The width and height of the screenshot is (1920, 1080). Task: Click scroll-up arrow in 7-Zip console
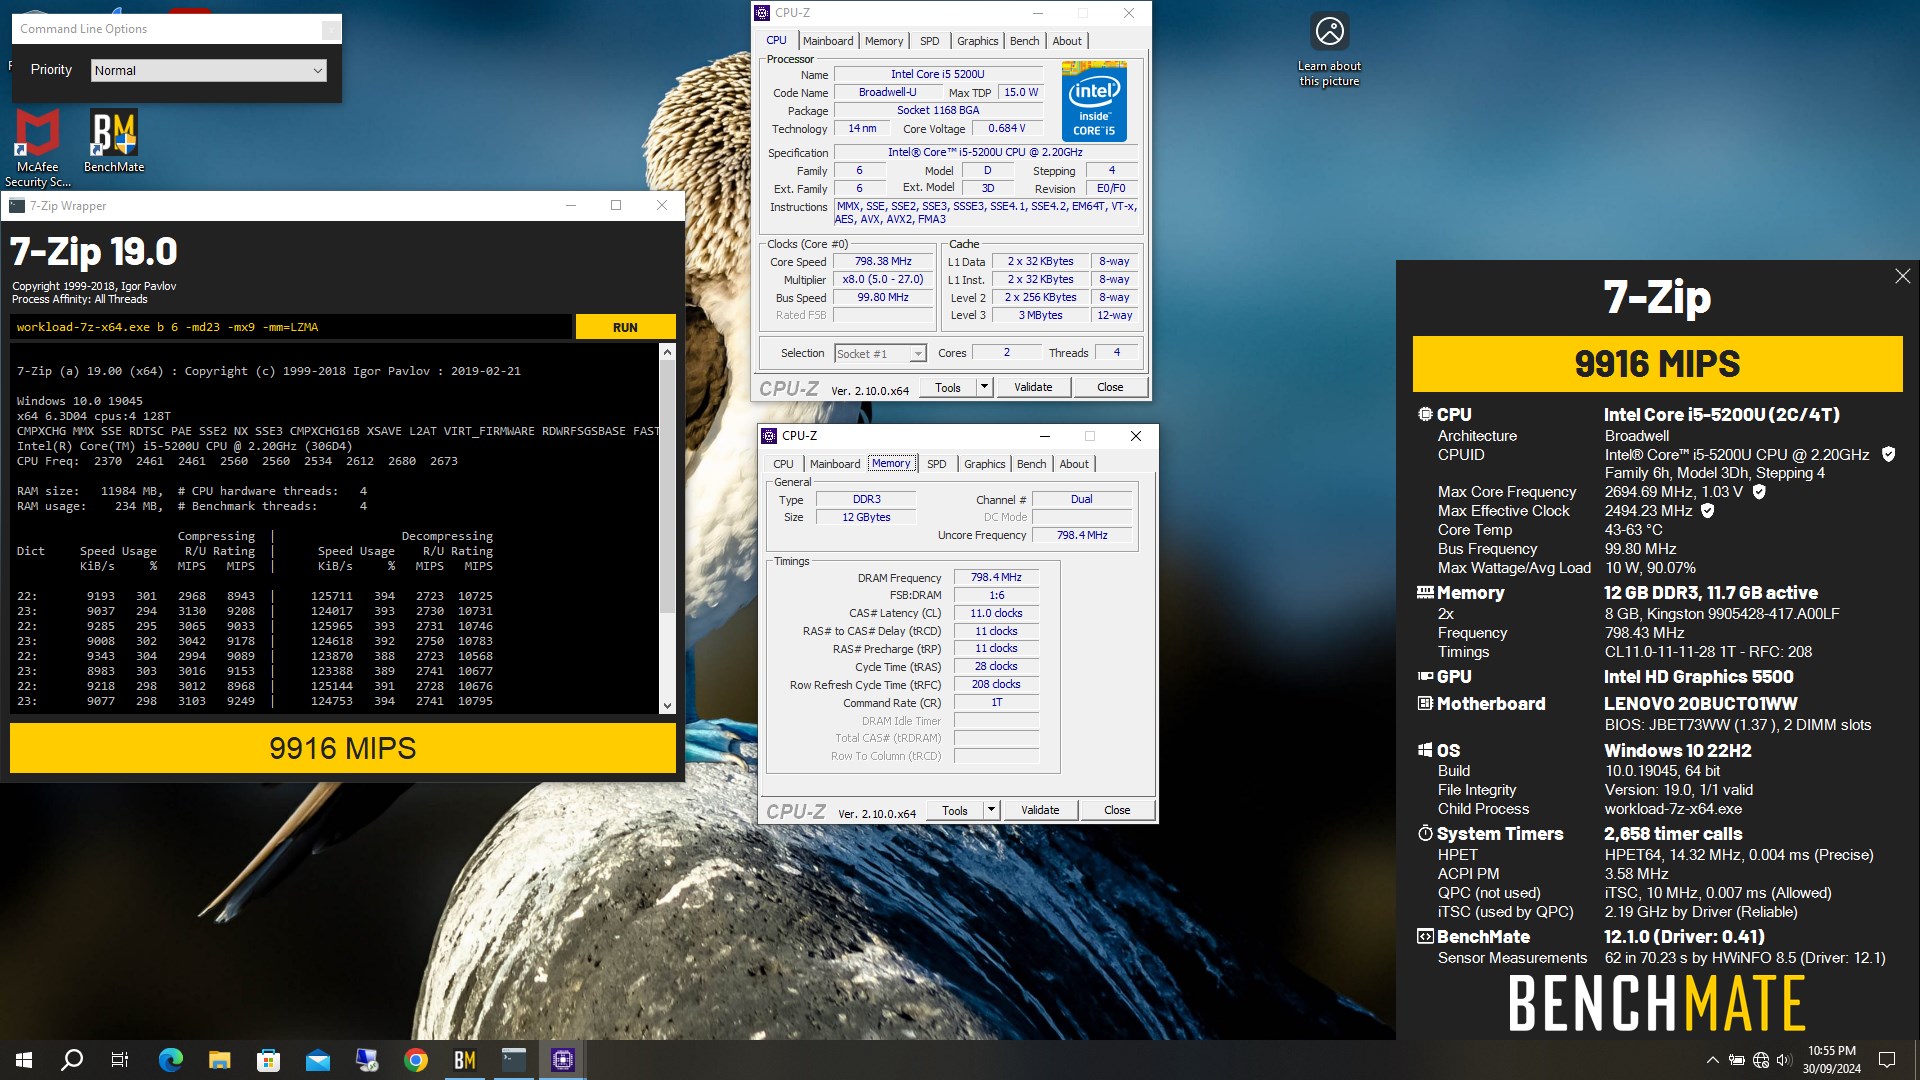coord(667,352)
